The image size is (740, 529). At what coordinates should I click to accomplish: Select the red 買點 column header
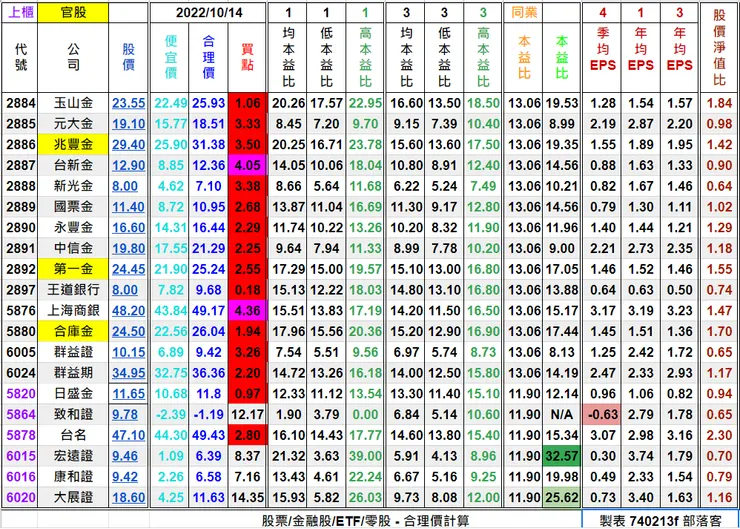click(247, 57)
